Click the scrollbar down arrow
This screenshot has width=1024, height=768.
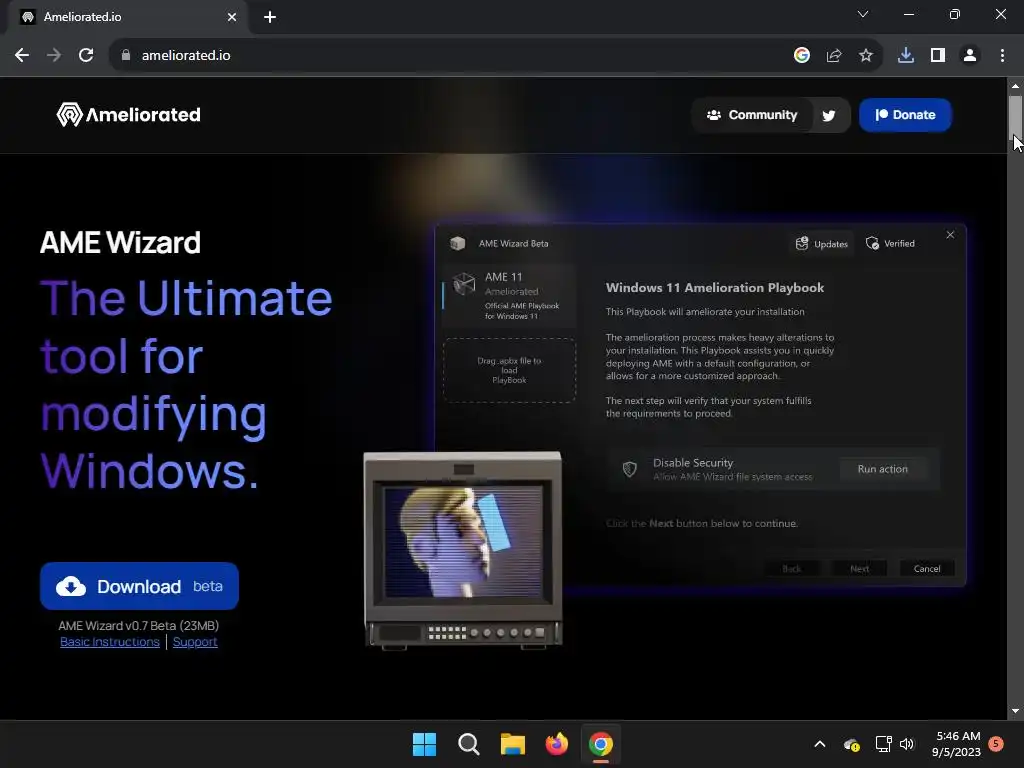(x=1015, y=711)
